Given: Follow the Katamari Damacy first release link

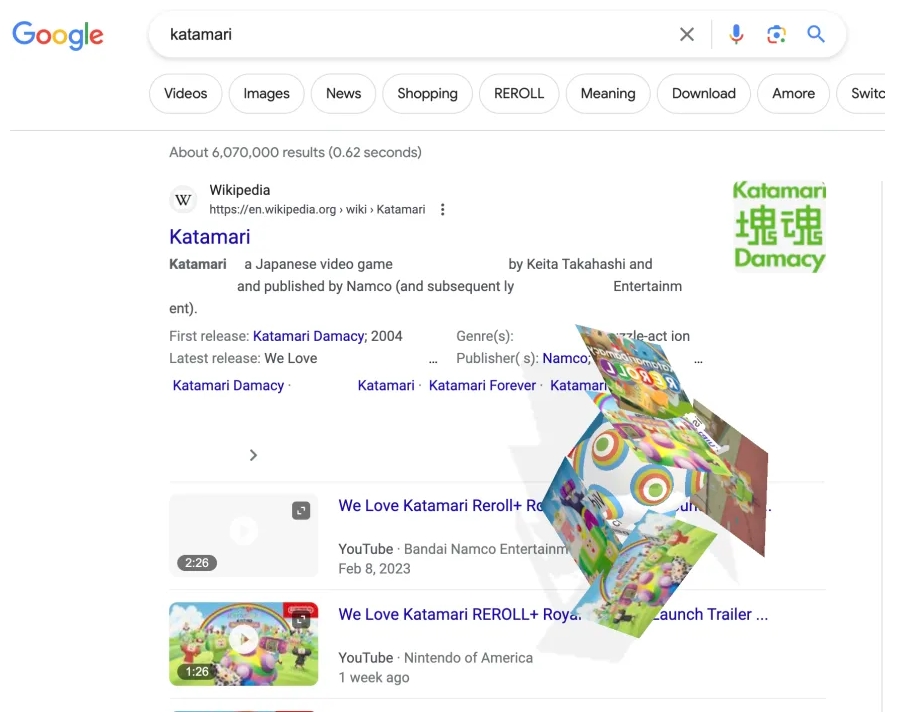Looking at the screenshot, I should pyautogui.click(x=309, y=336).
